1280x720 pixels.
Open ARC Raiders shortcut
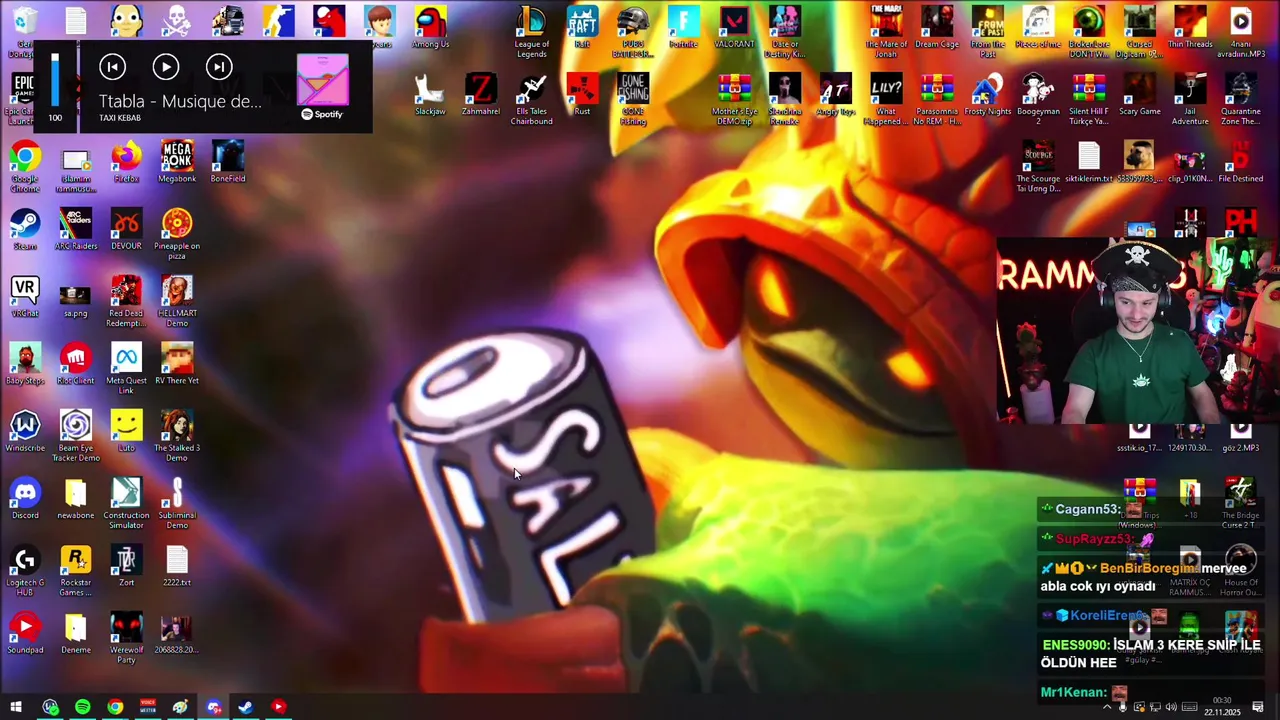pyautogui.click(x=76, y=229)
